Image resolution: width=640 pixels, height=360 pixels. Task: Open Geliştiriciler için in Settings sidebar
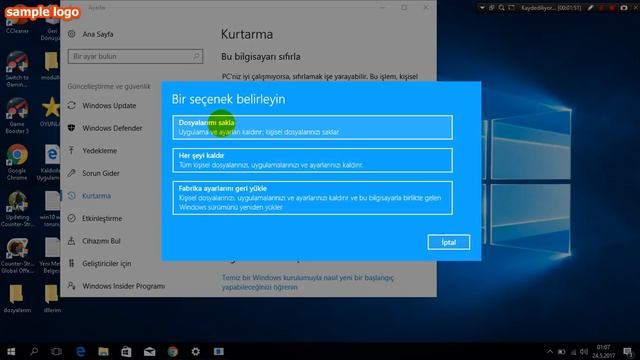[107, 263]
